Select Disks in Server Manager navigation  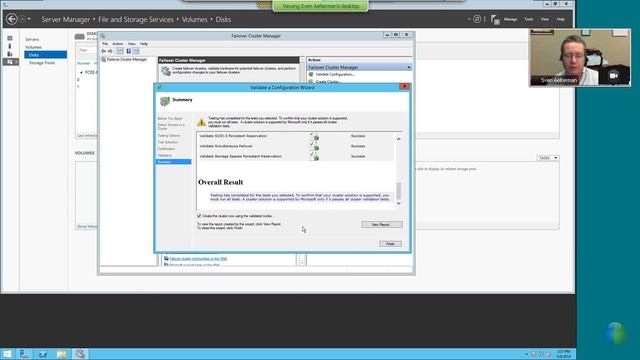(x=45, y=55)
